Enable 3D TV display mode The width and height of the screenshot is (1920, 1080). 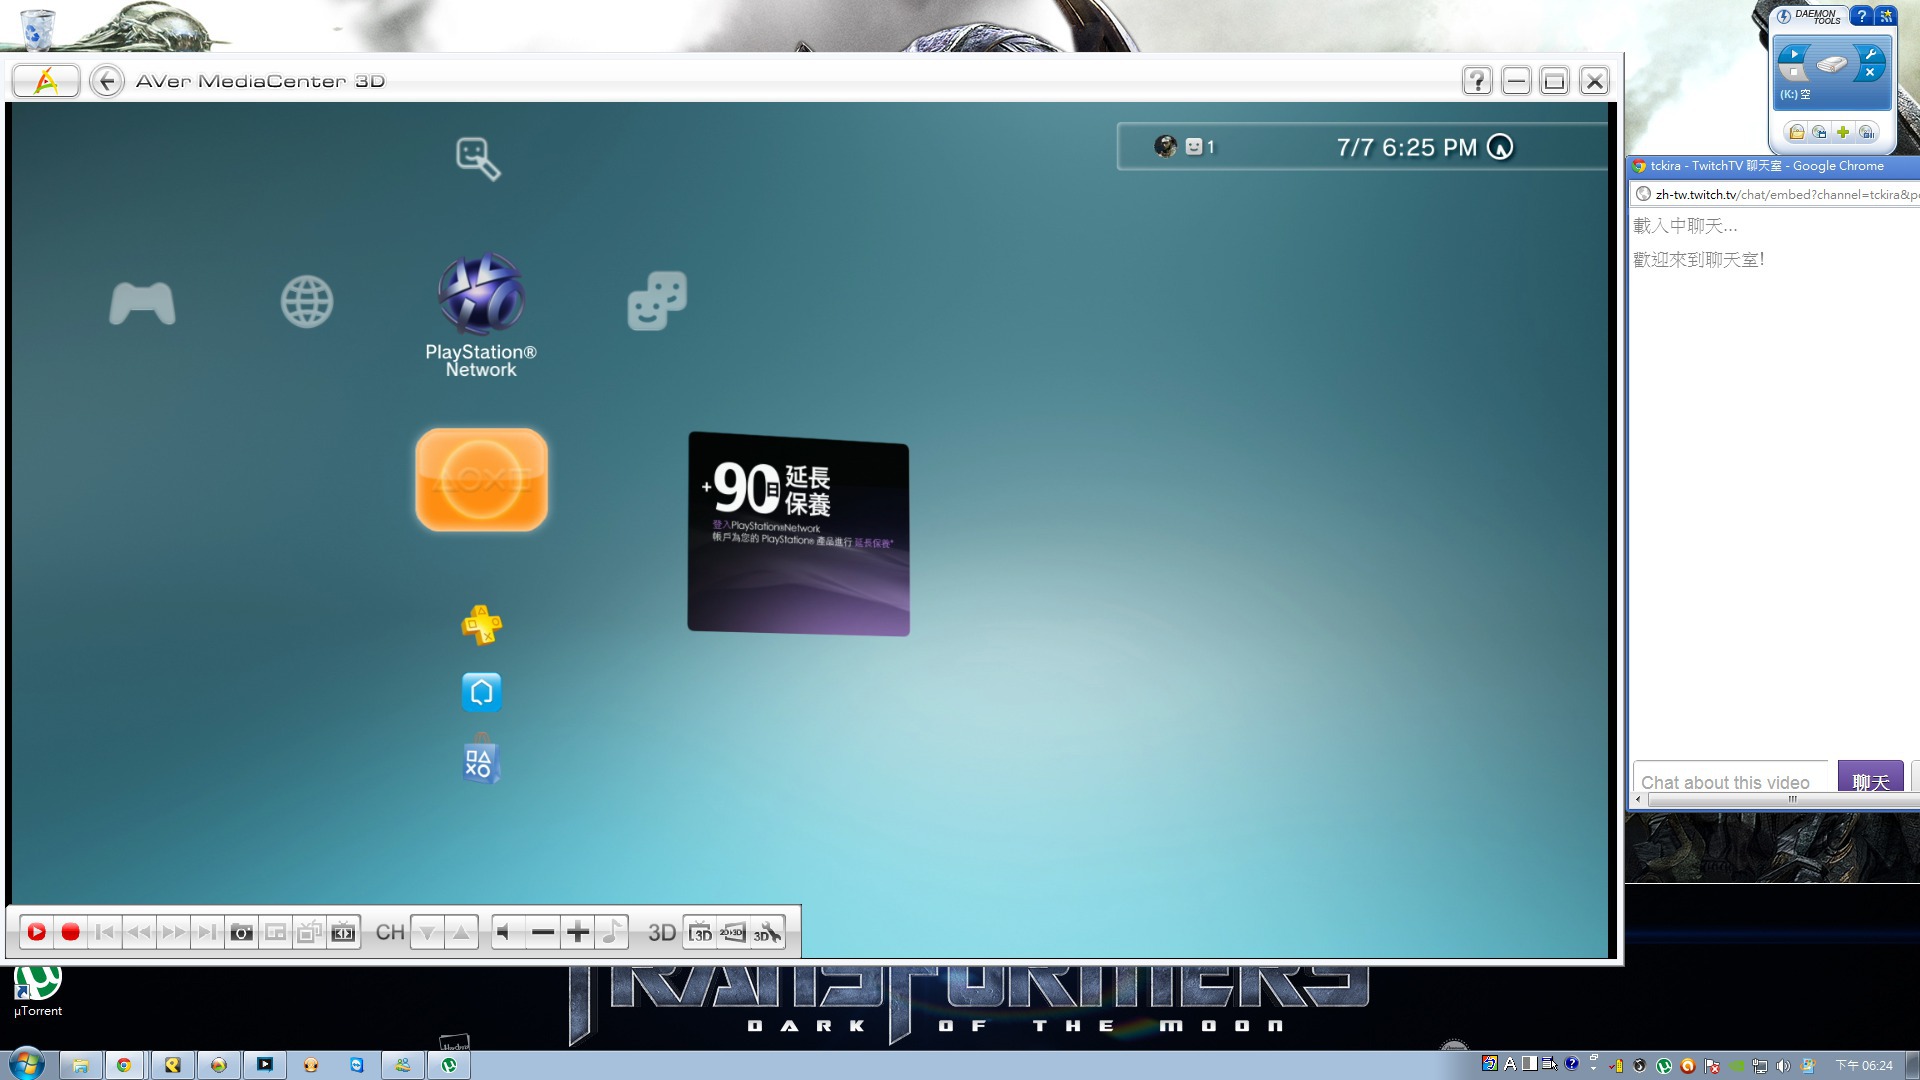point(700,932)
